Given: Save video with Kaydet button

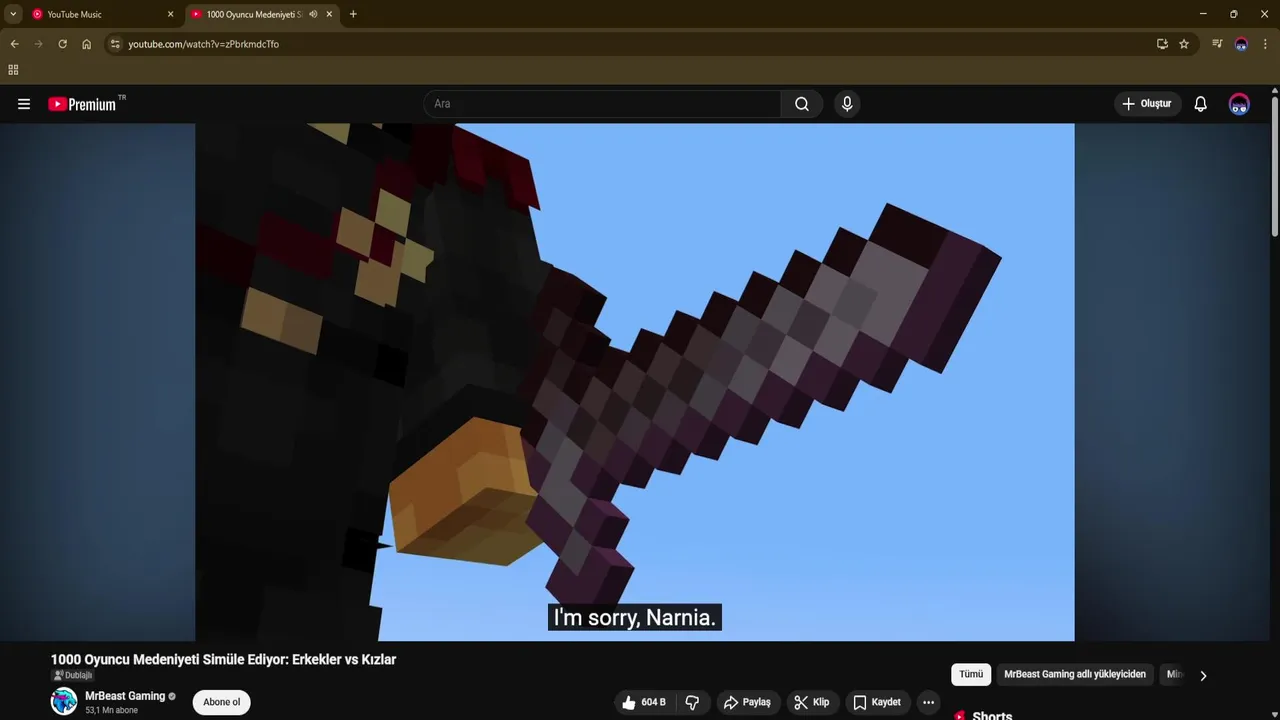Looking at the screenshot, I should [876, 702].
